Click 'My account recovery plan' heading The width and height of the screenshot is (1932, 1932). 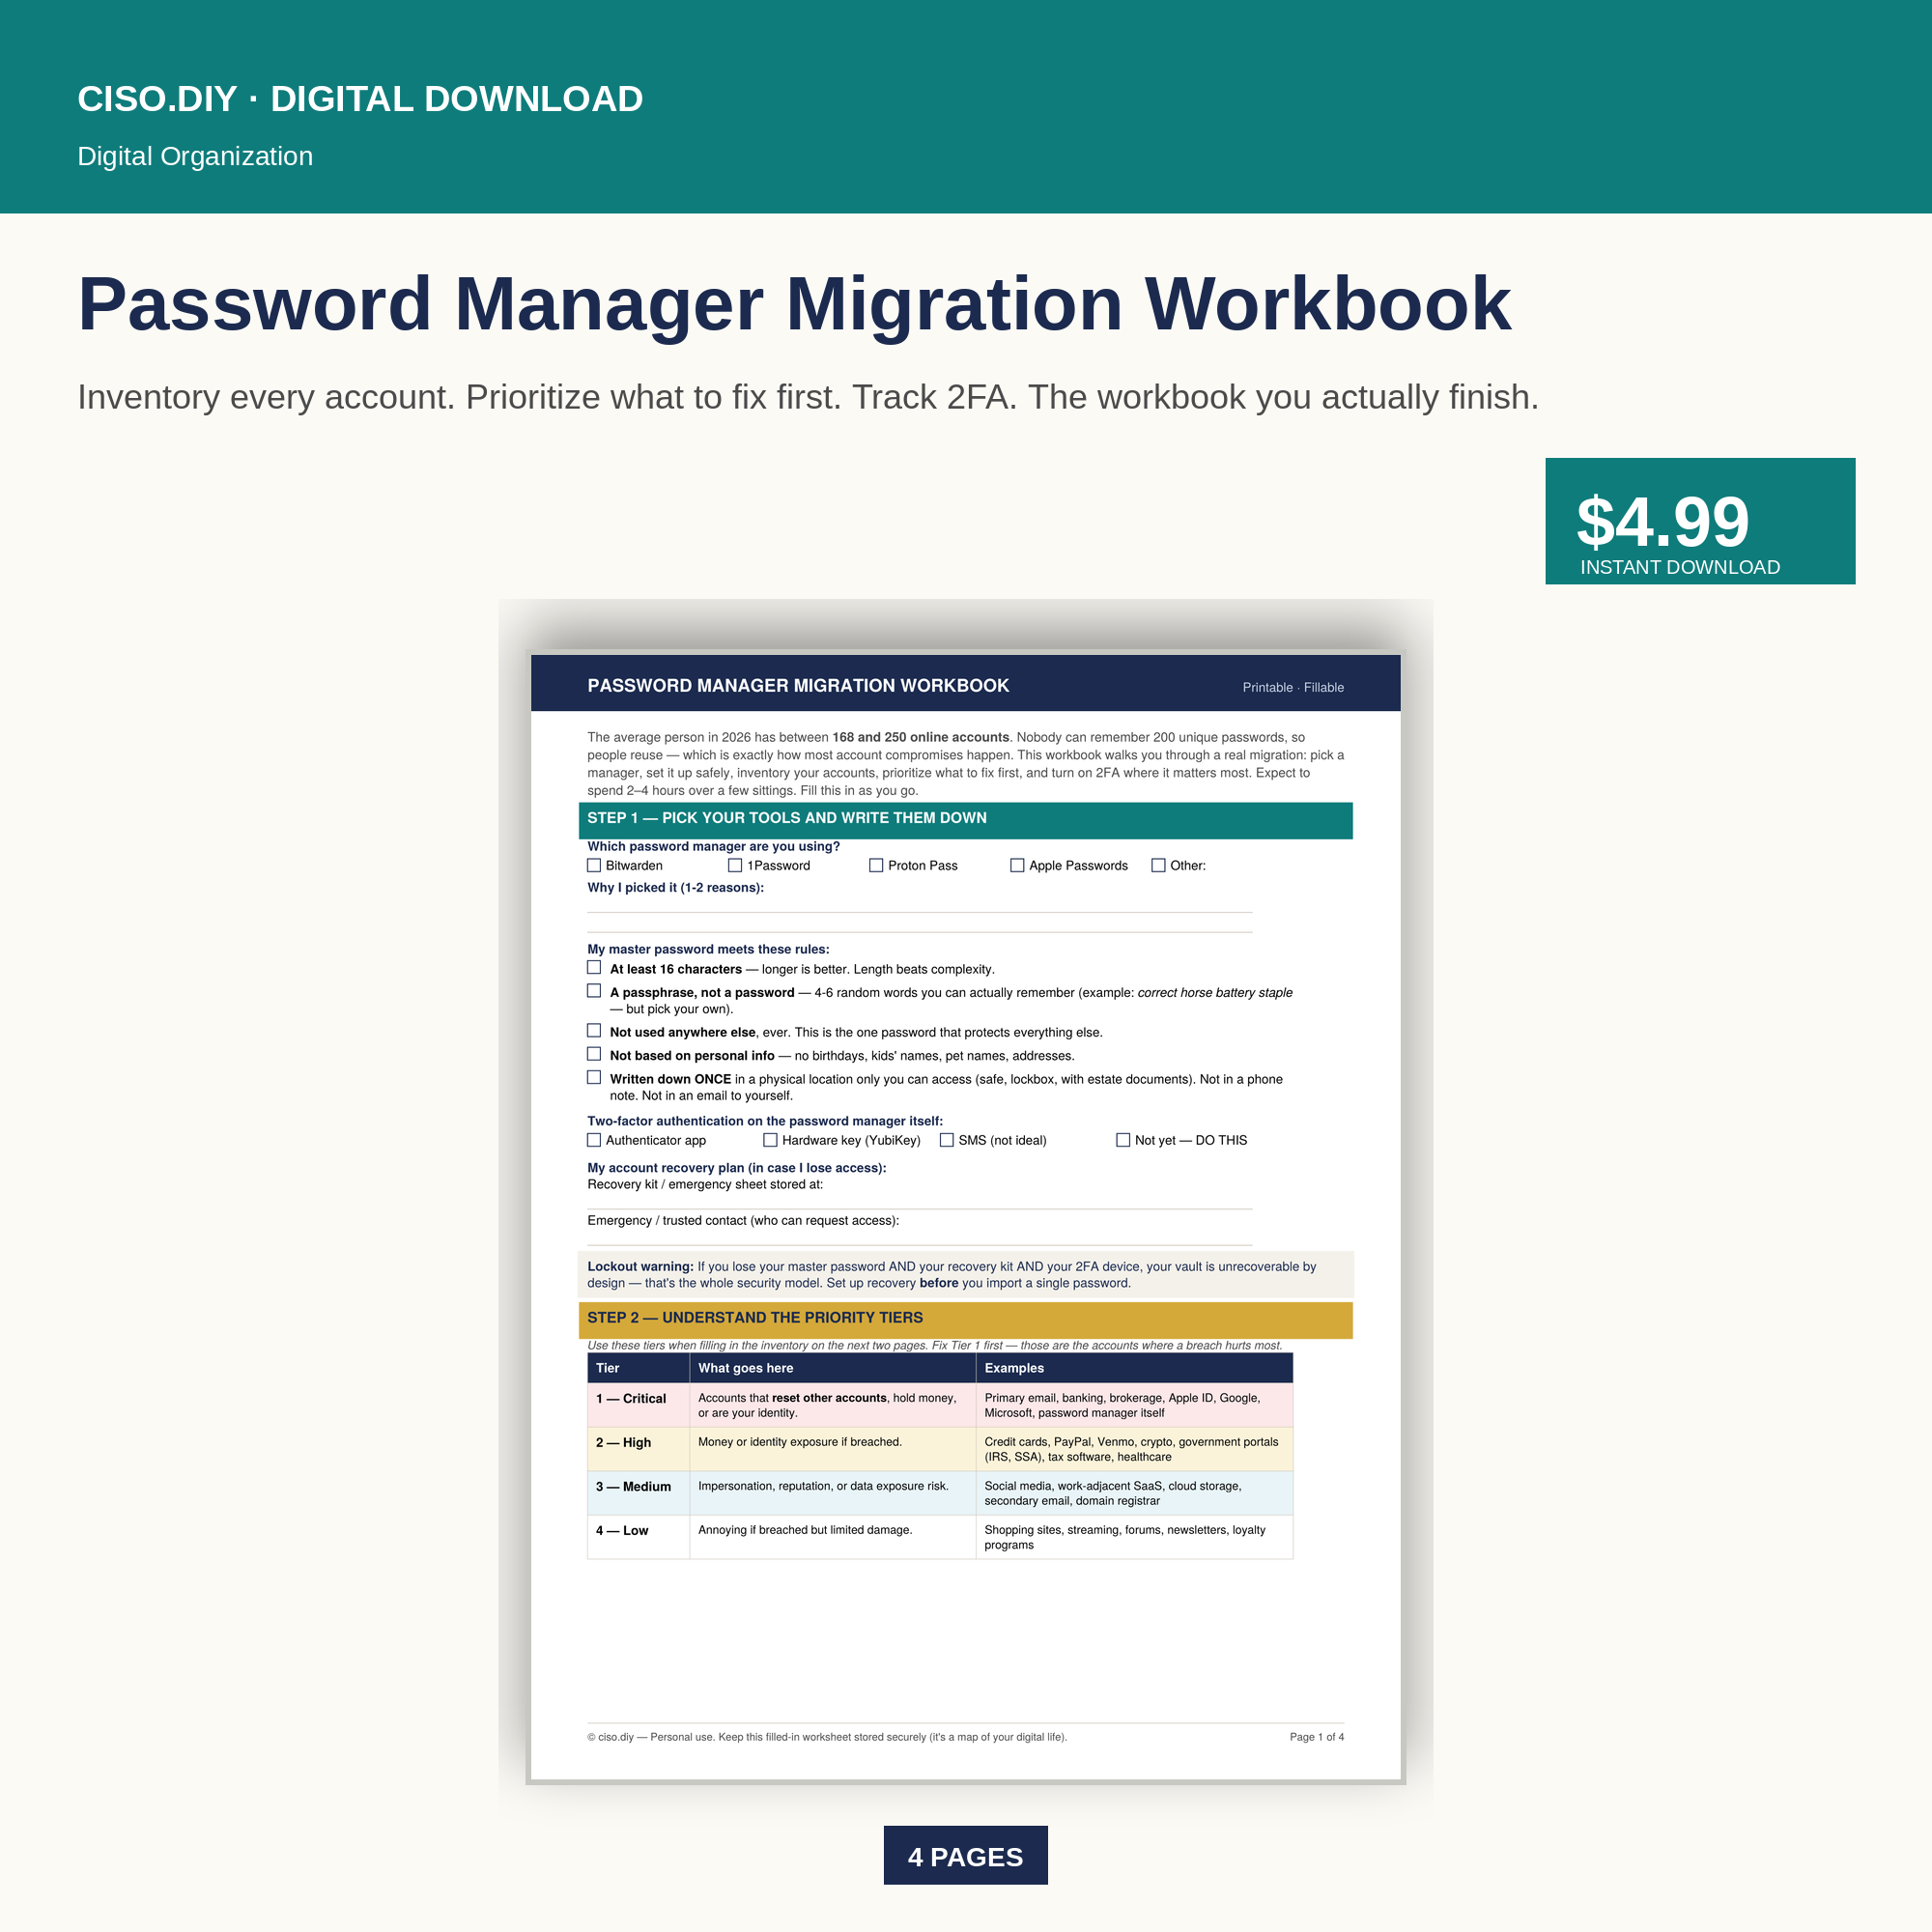point(736,1168)
